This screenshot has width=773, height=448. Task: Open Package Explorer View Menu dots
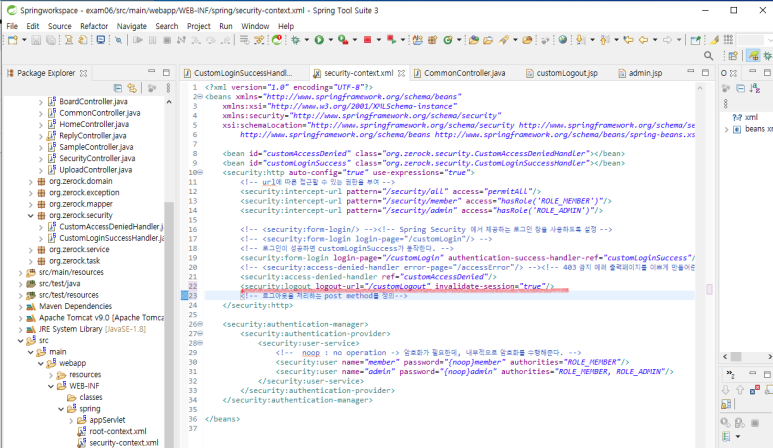click(x=168, y=88)
